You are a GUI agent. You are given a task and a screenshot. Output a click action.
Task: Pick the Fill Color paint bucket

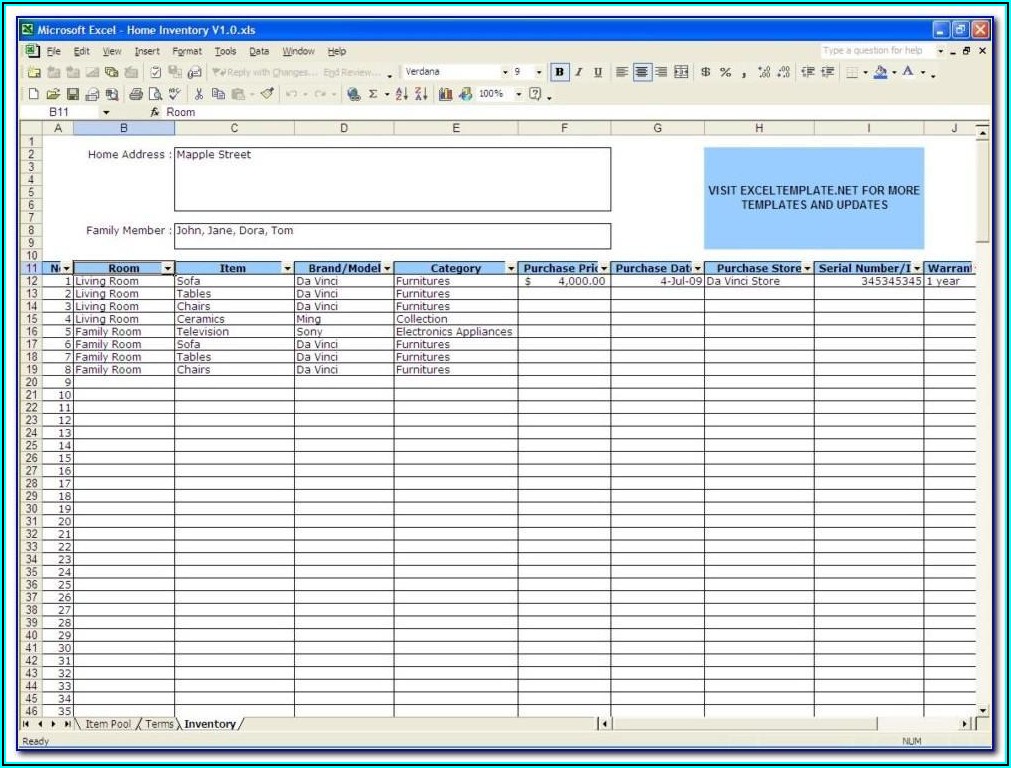coord(880,72)
